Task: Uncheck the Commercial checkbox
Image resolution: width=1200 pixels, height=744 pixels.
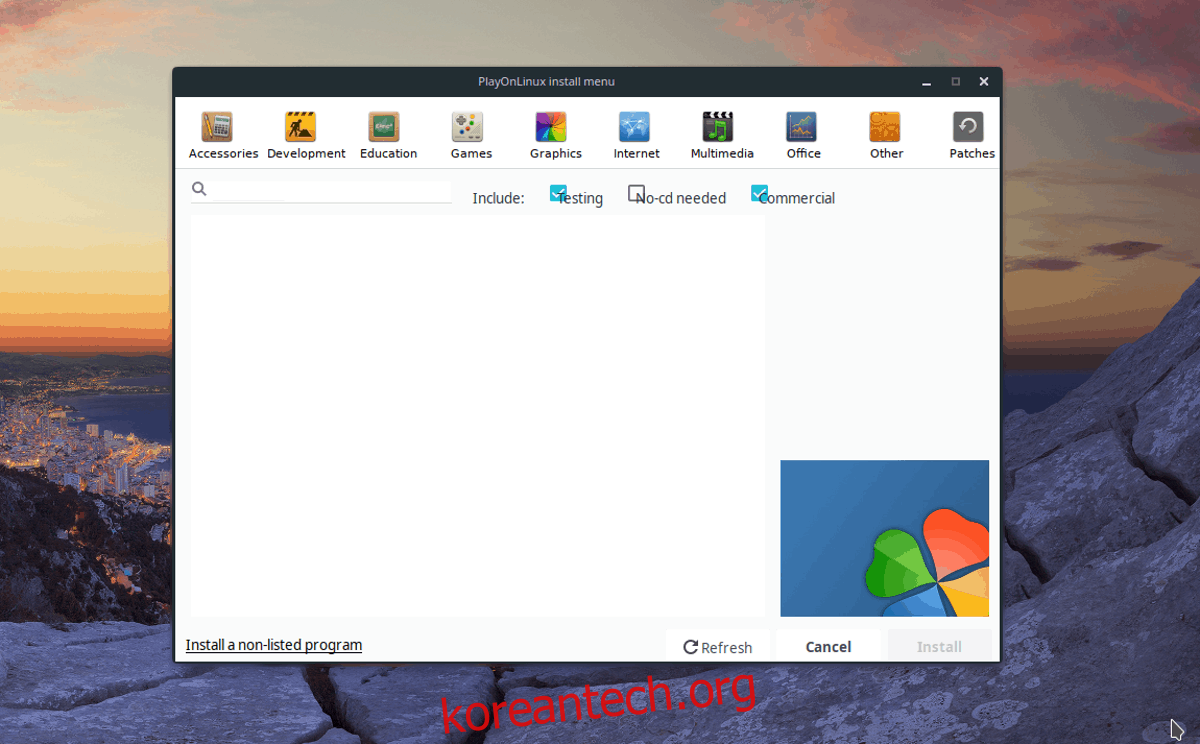Action: coord(760,193)
